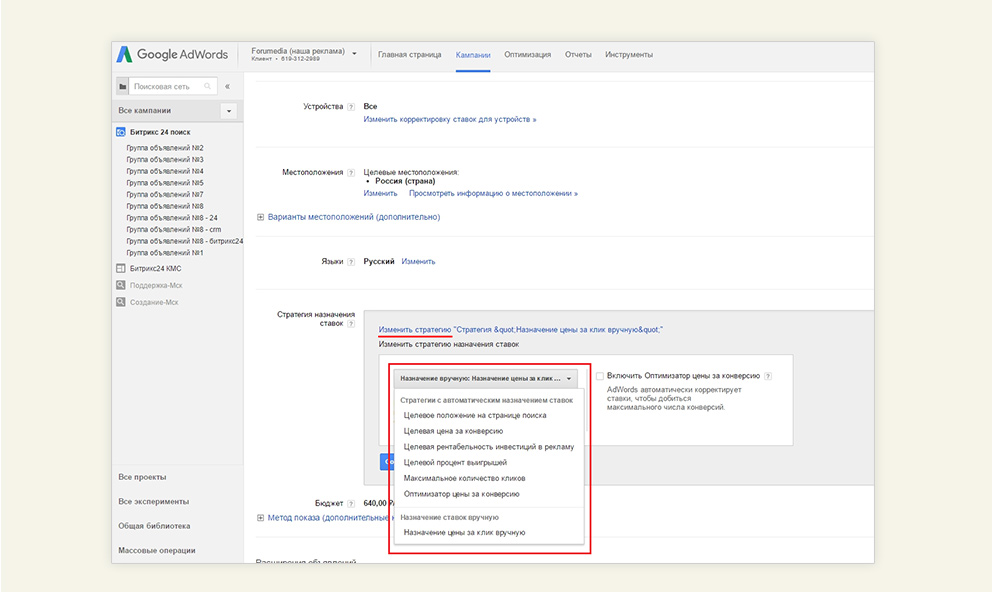Click the folder icon beside the search field
Screen dimensions: 992x592
123,86
